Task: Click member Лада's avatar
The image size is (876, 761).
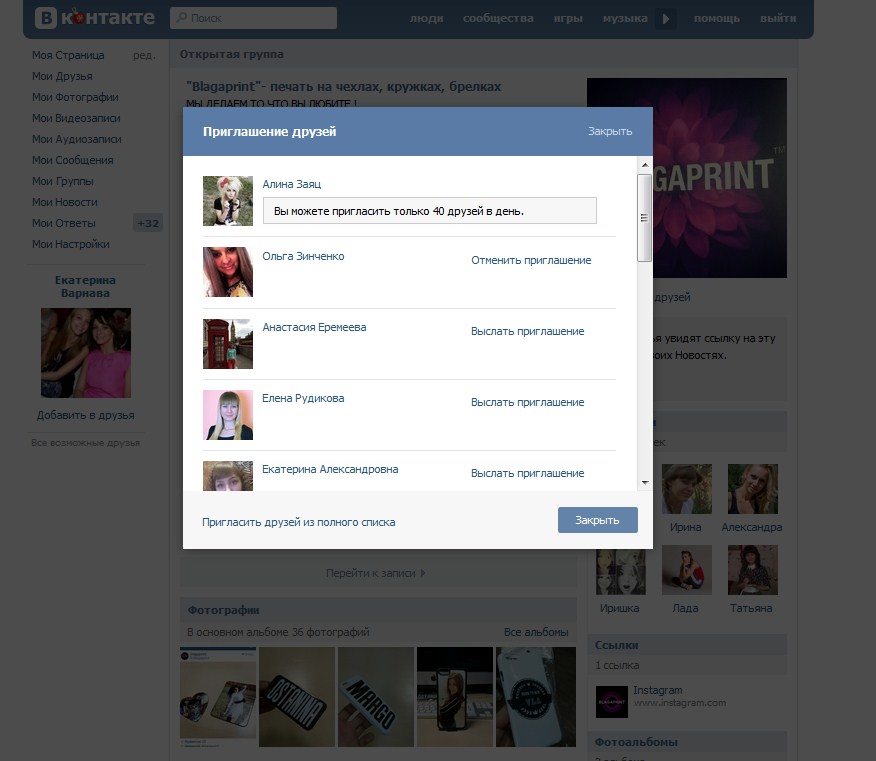Action: pyautogui.click(x=687, y=570)
